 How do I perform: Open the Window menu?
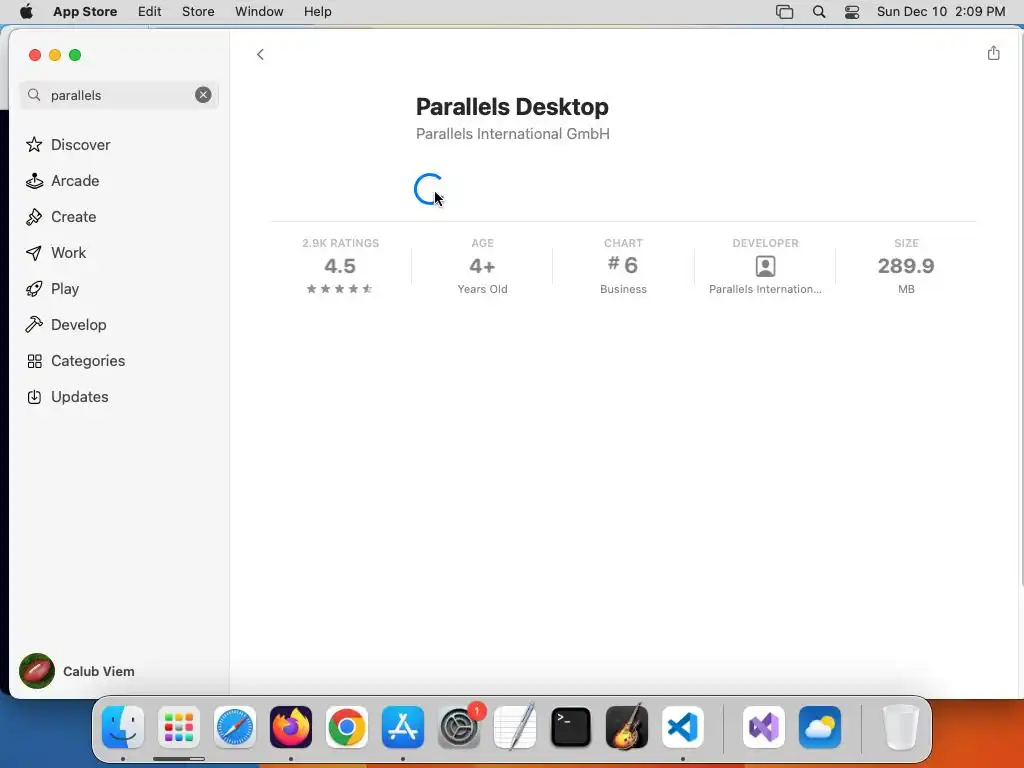[259, 11]
